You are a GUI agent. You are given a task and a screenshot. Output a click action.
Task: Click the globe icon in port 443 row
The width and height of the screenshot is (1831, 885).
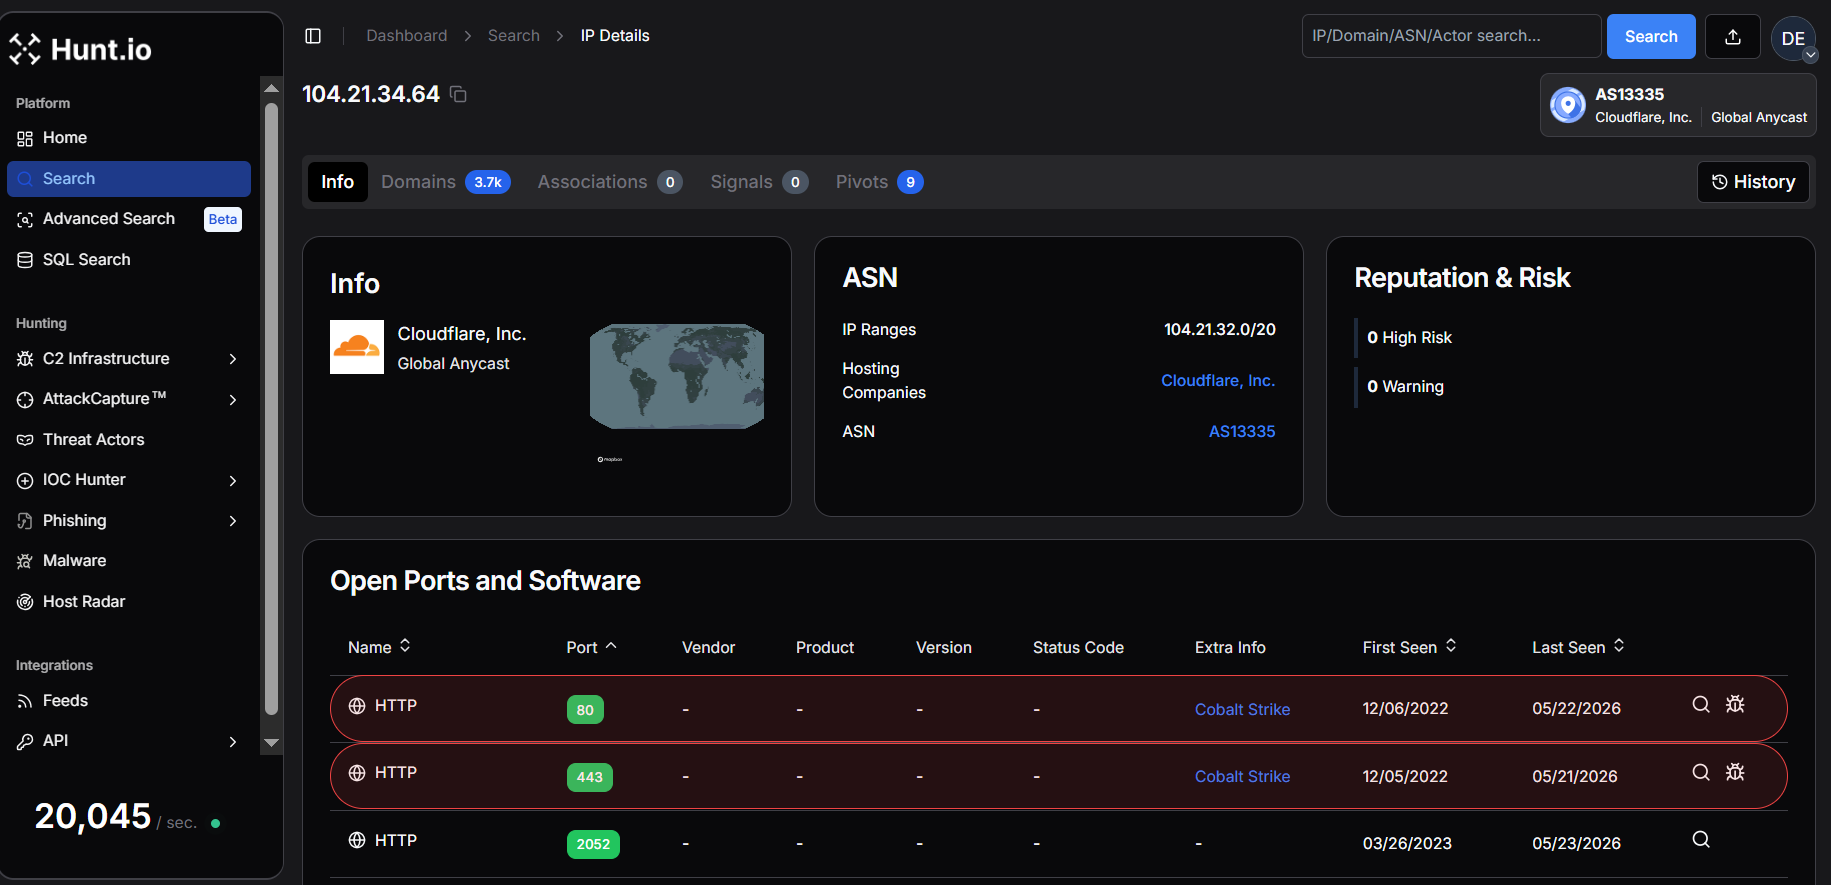pos(357,773)
